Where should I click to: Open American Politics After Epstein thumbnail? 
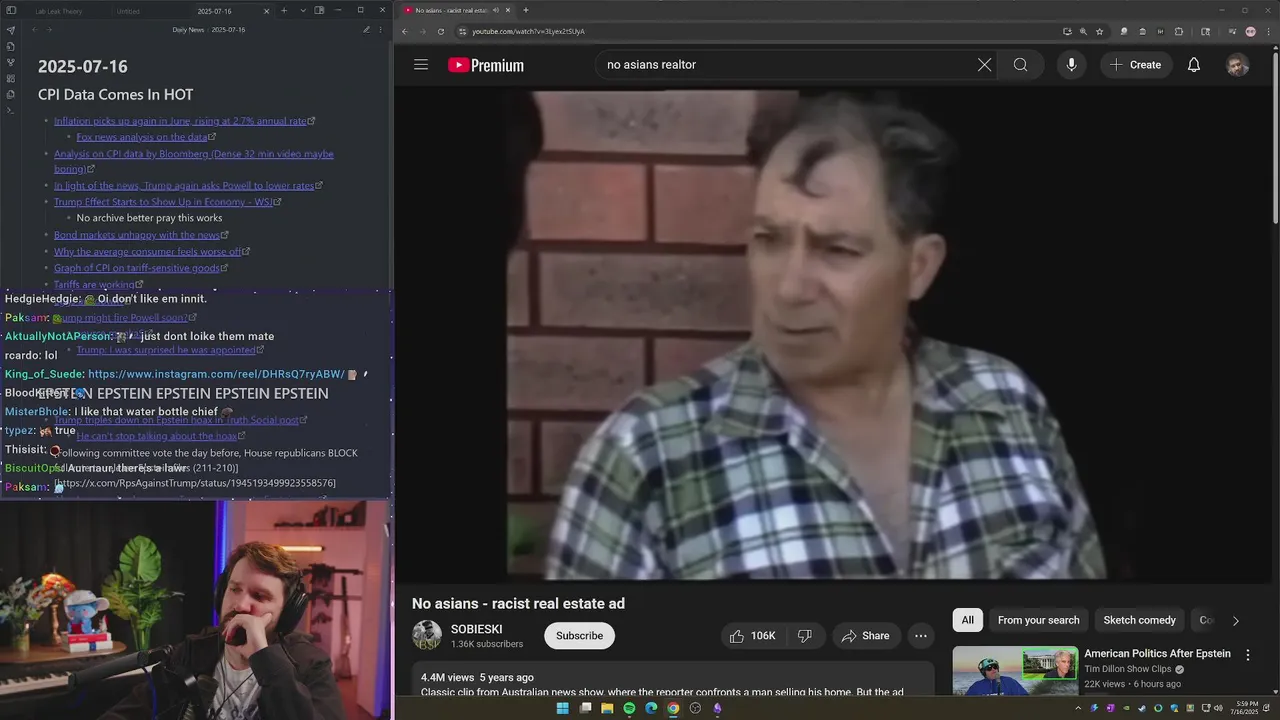(x=1015, y=671)
